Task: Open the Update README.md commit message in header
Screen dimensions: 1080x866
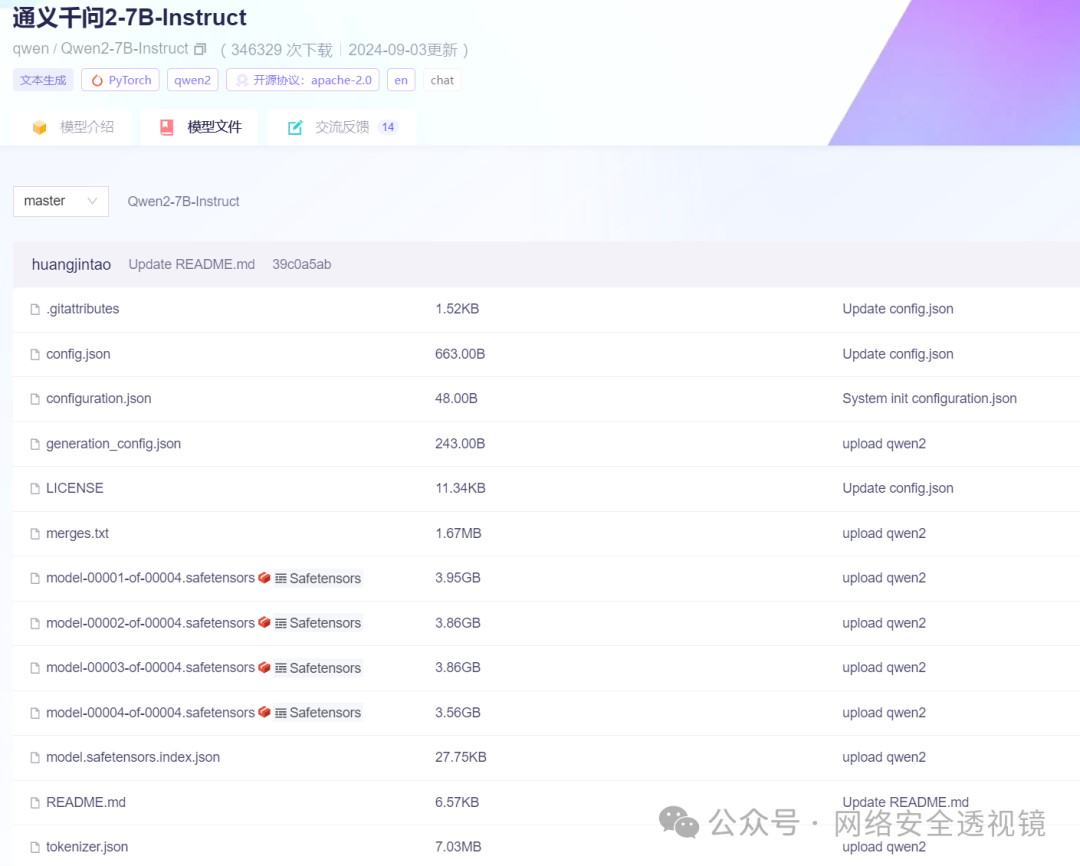Action: [191, 265]
